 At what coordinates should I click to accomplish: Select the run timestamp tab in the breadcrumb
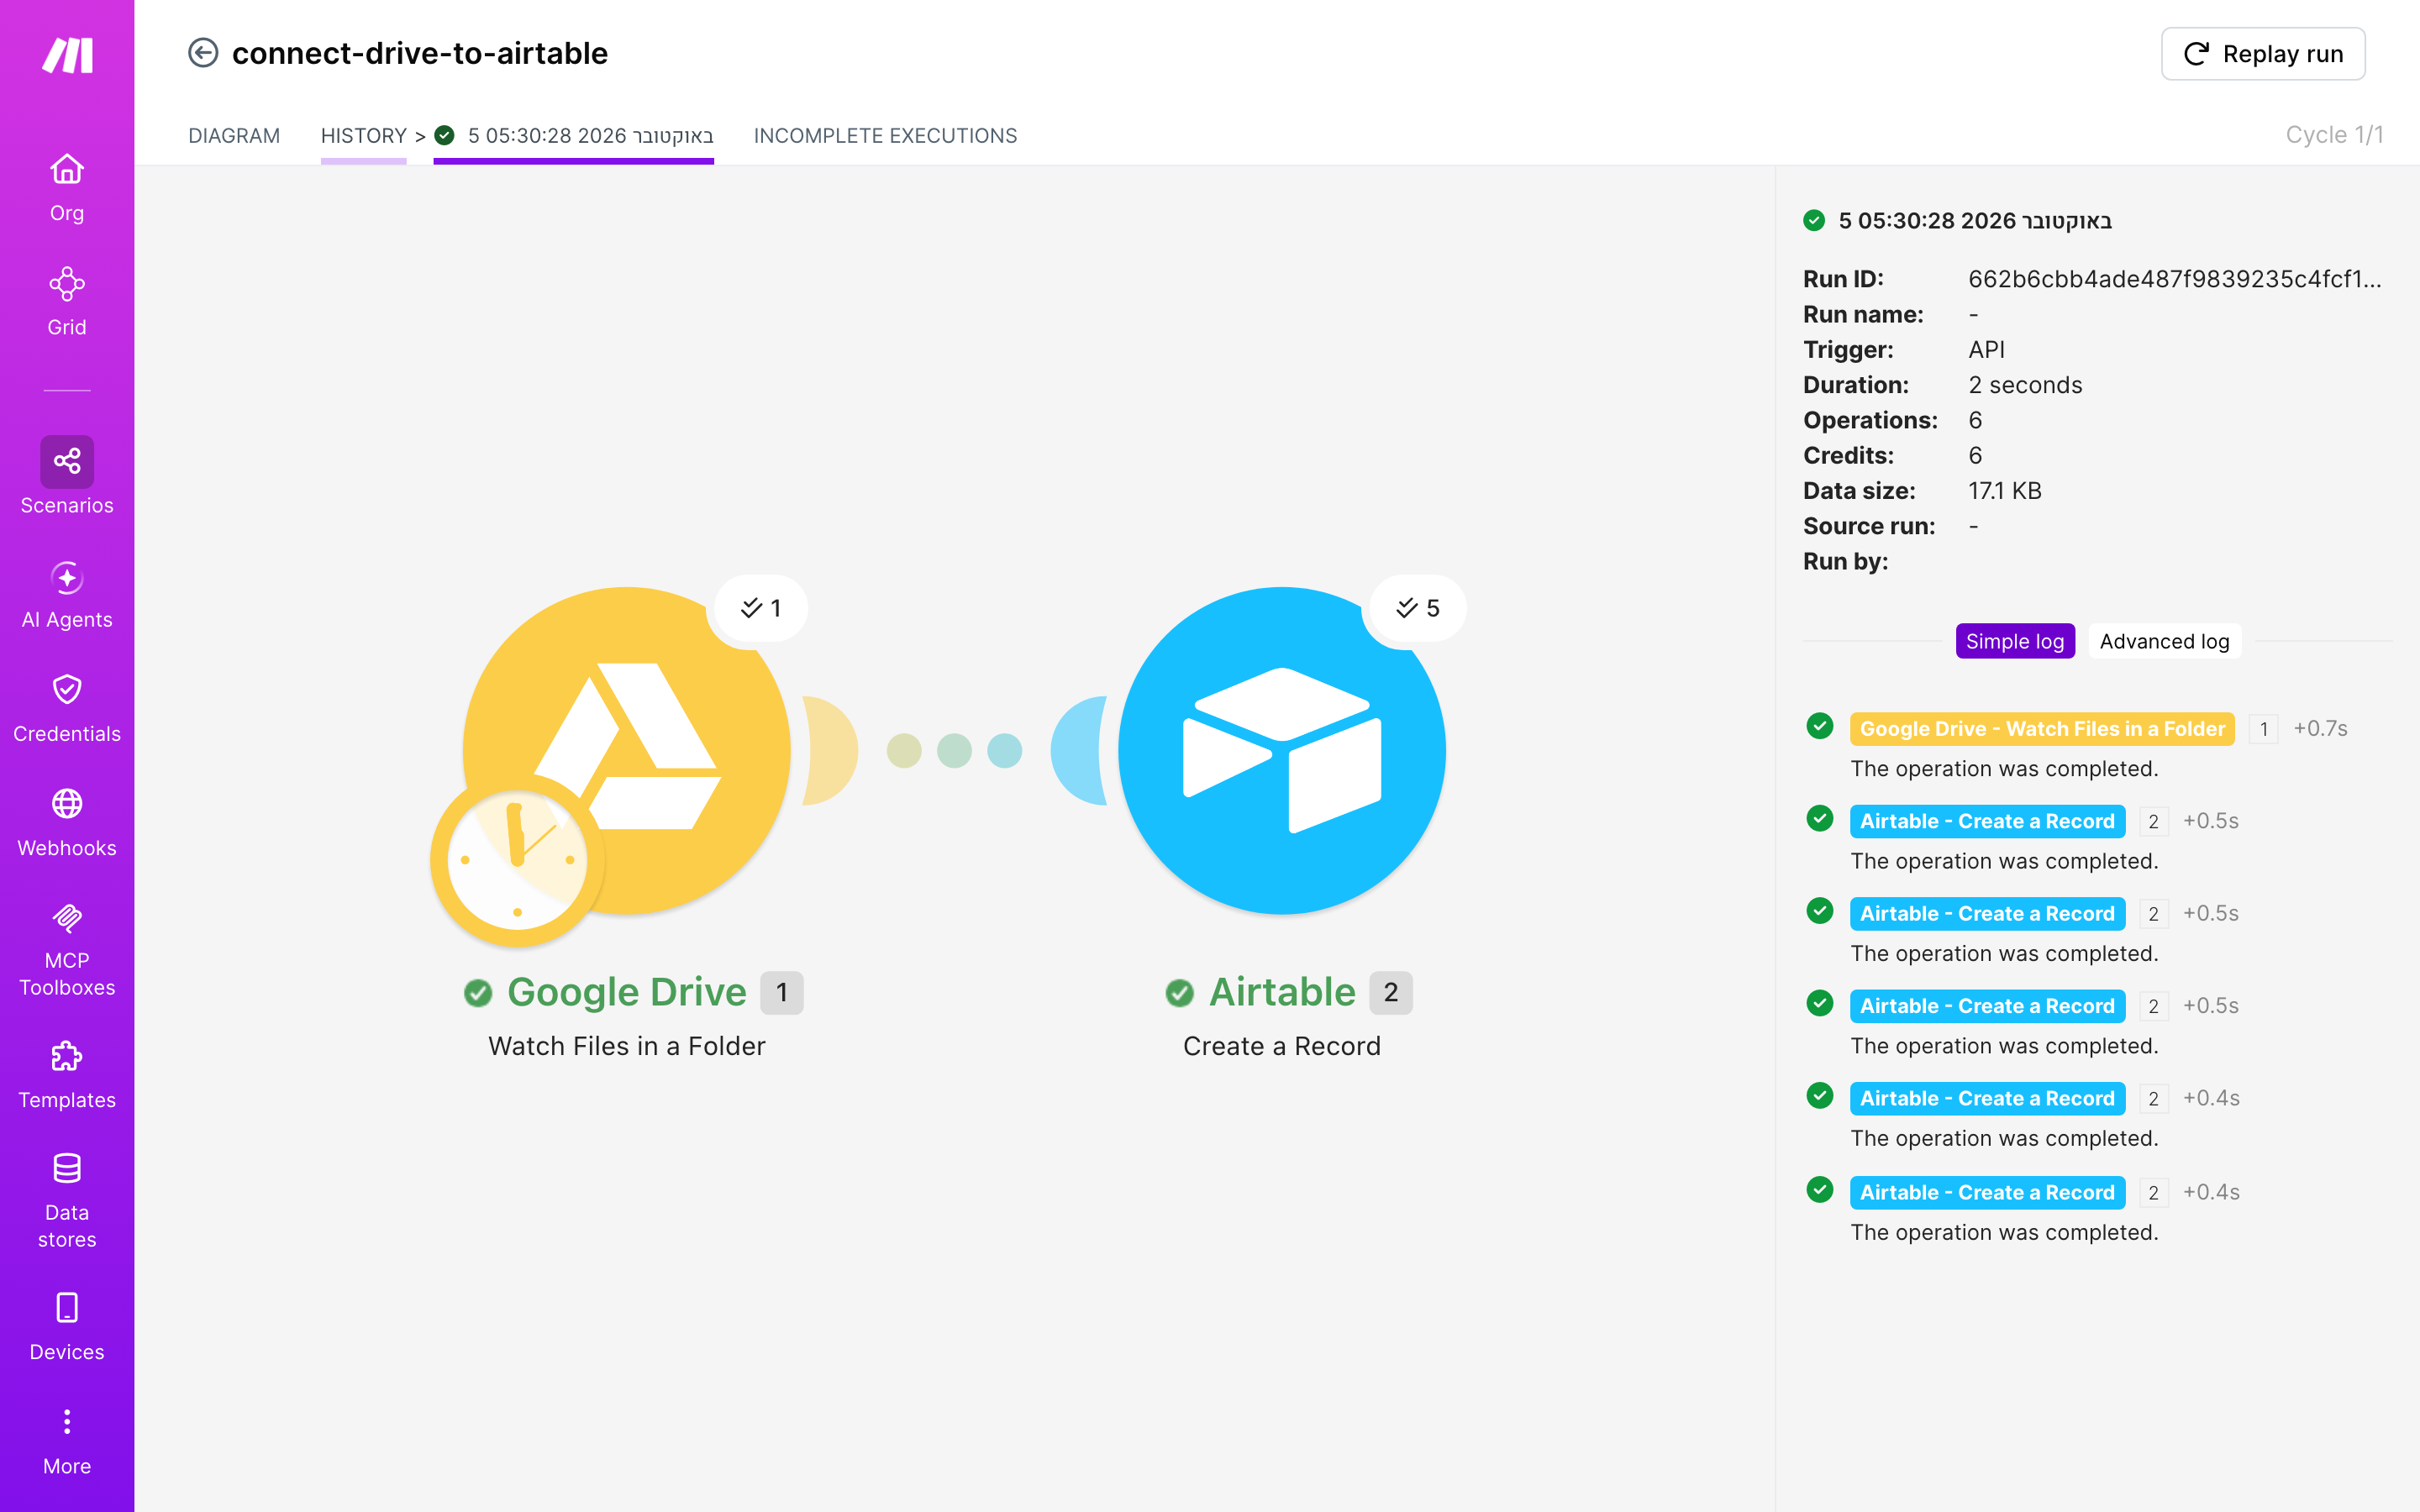574,135
